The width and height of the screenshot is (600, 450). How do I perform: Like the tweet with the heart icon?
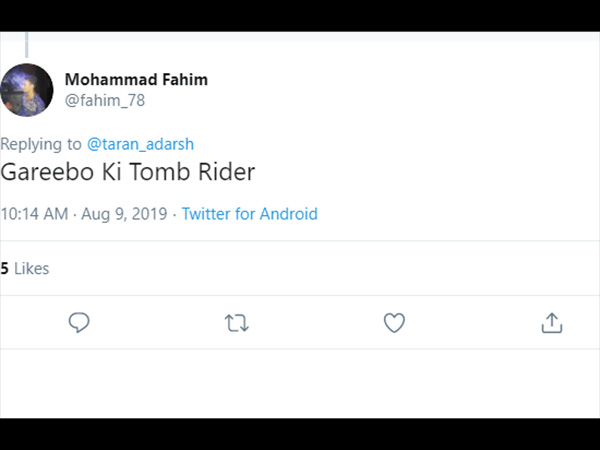point(394,323)
